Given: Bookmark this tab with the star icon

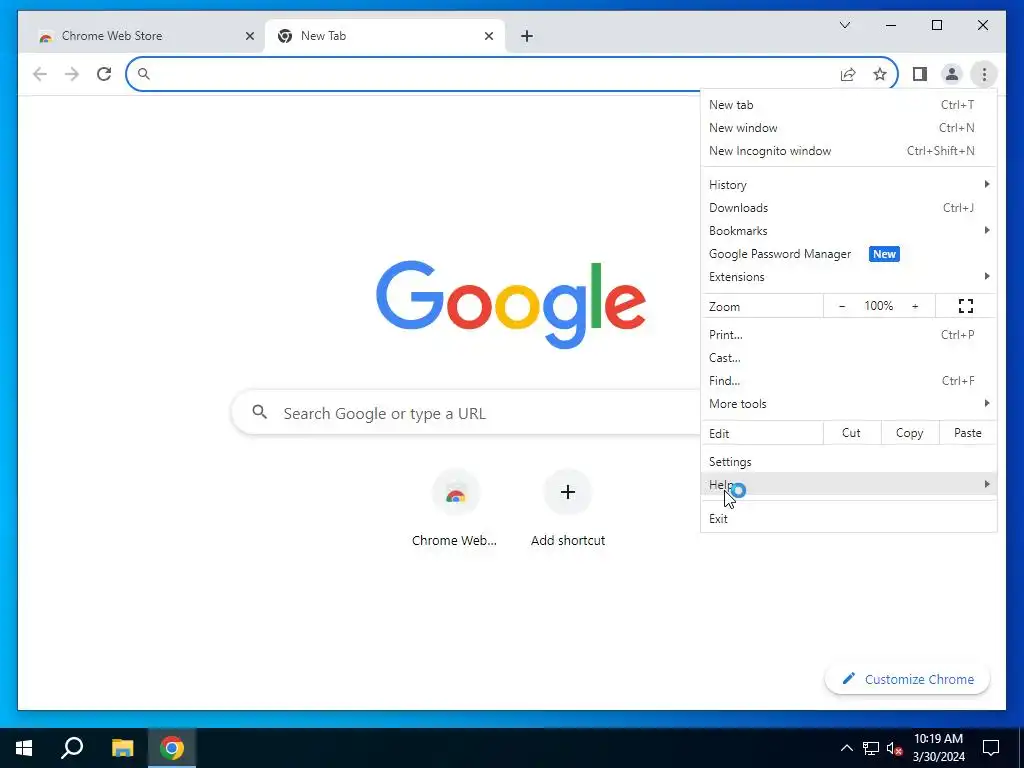Looking at the screenshot, I should click(x=880, y=74).
